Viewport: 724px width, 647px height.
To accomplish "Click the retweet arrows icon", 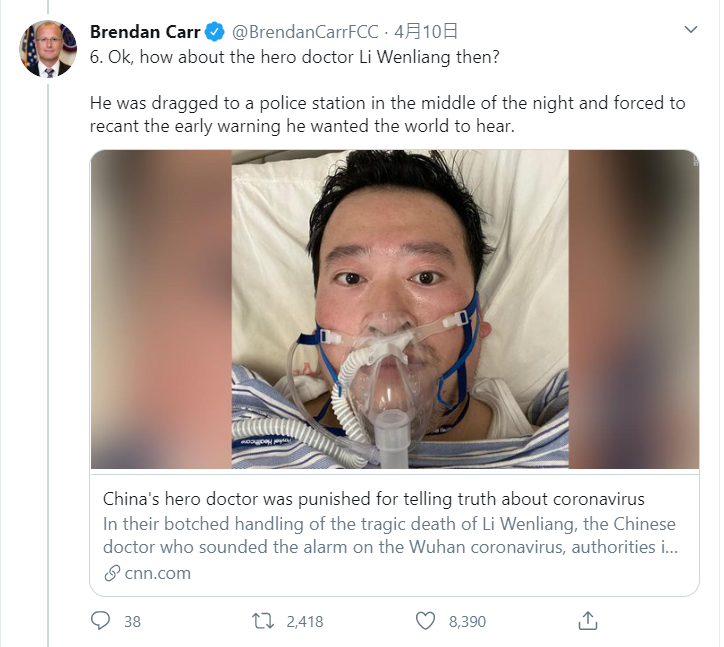I will coord(262,621).
